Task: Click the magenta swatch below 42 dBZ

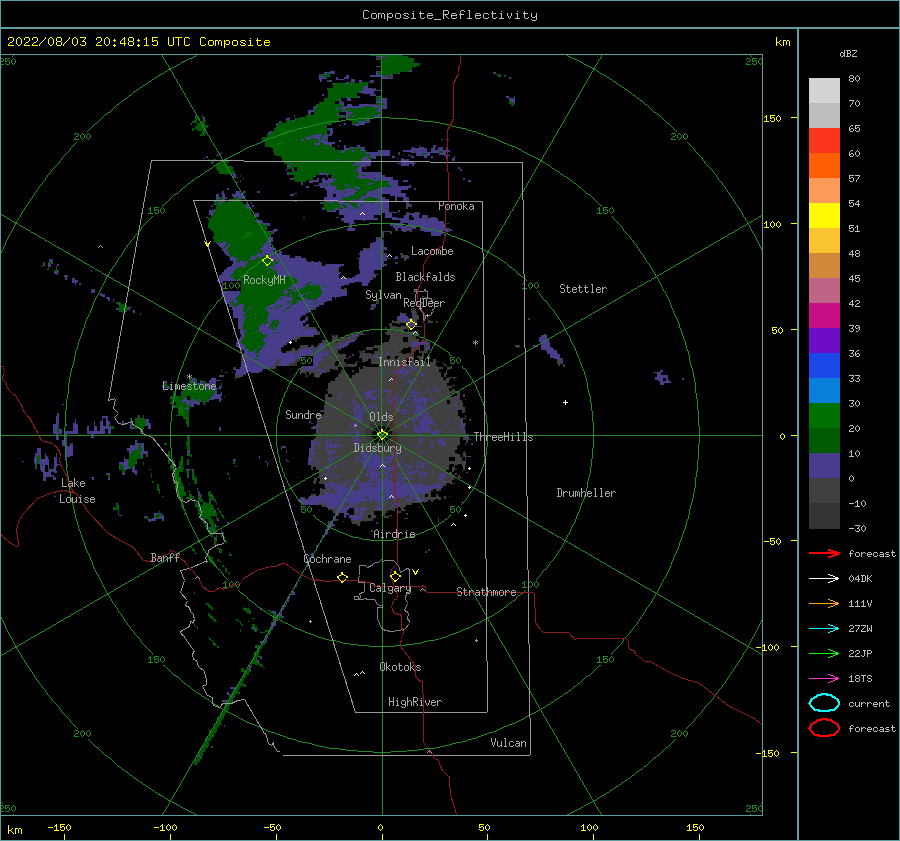Action: [824, 316]
